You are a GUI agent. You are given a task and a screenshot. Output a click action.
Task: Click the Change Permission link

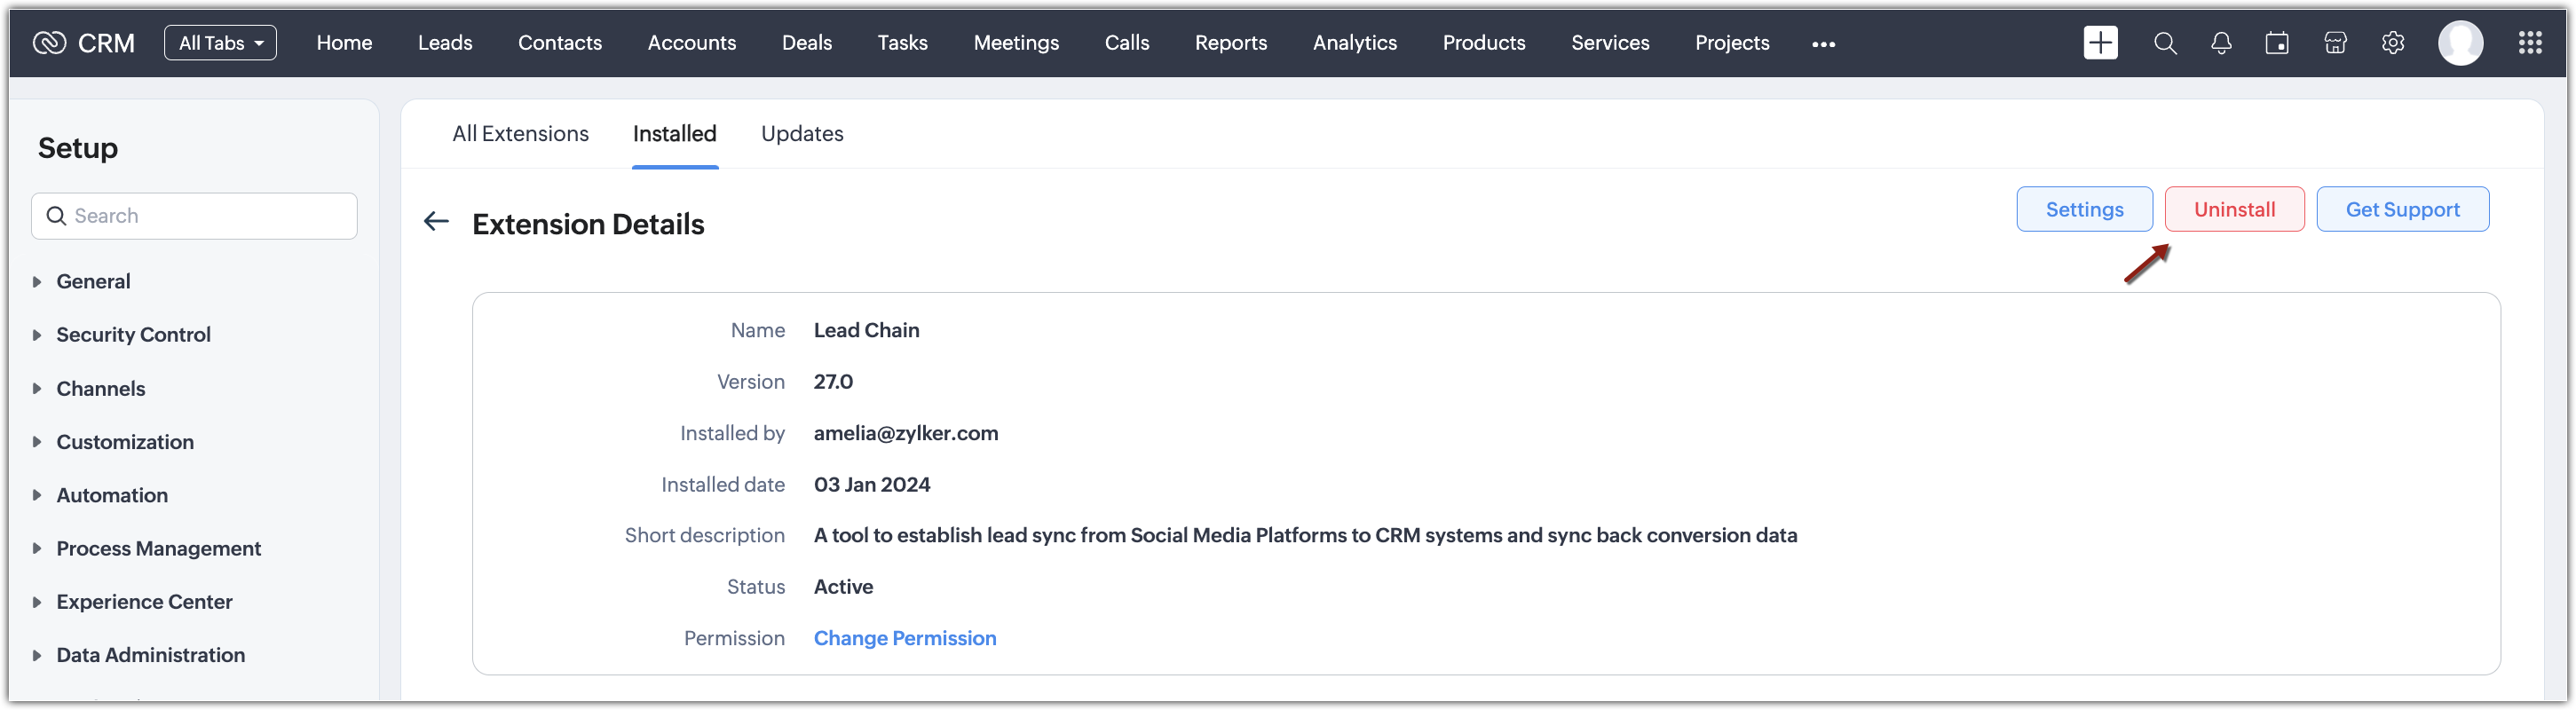(905, 638)
